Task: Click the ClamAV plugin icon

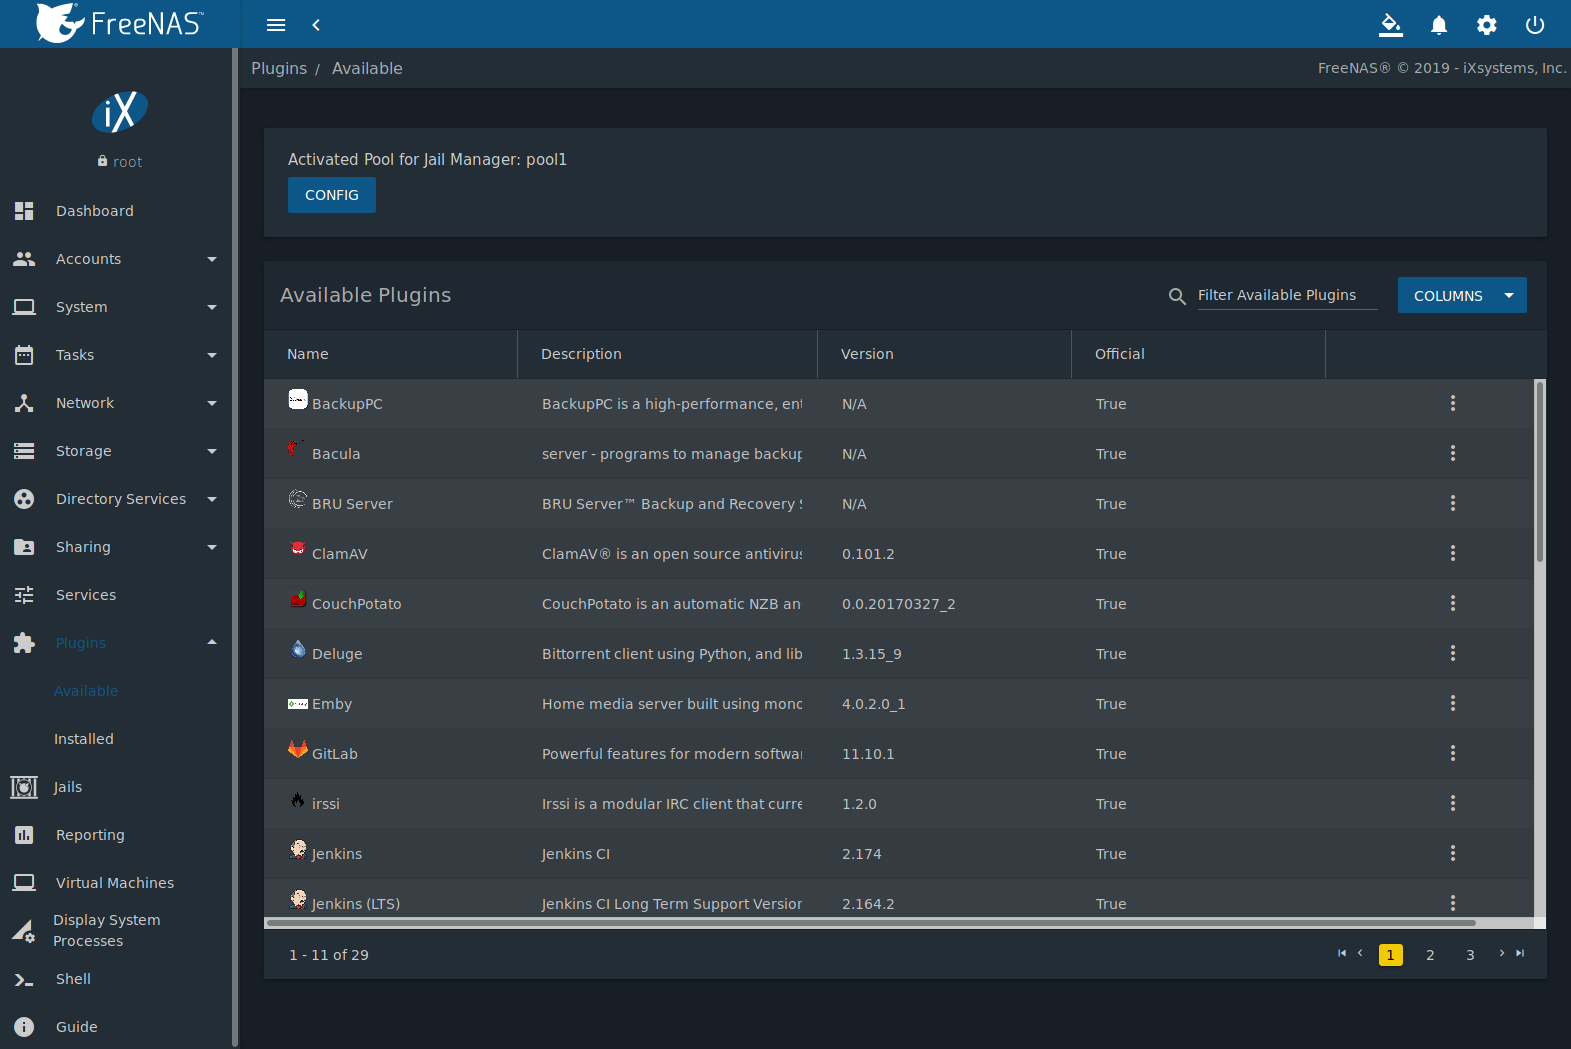Action: coord(298,549)
